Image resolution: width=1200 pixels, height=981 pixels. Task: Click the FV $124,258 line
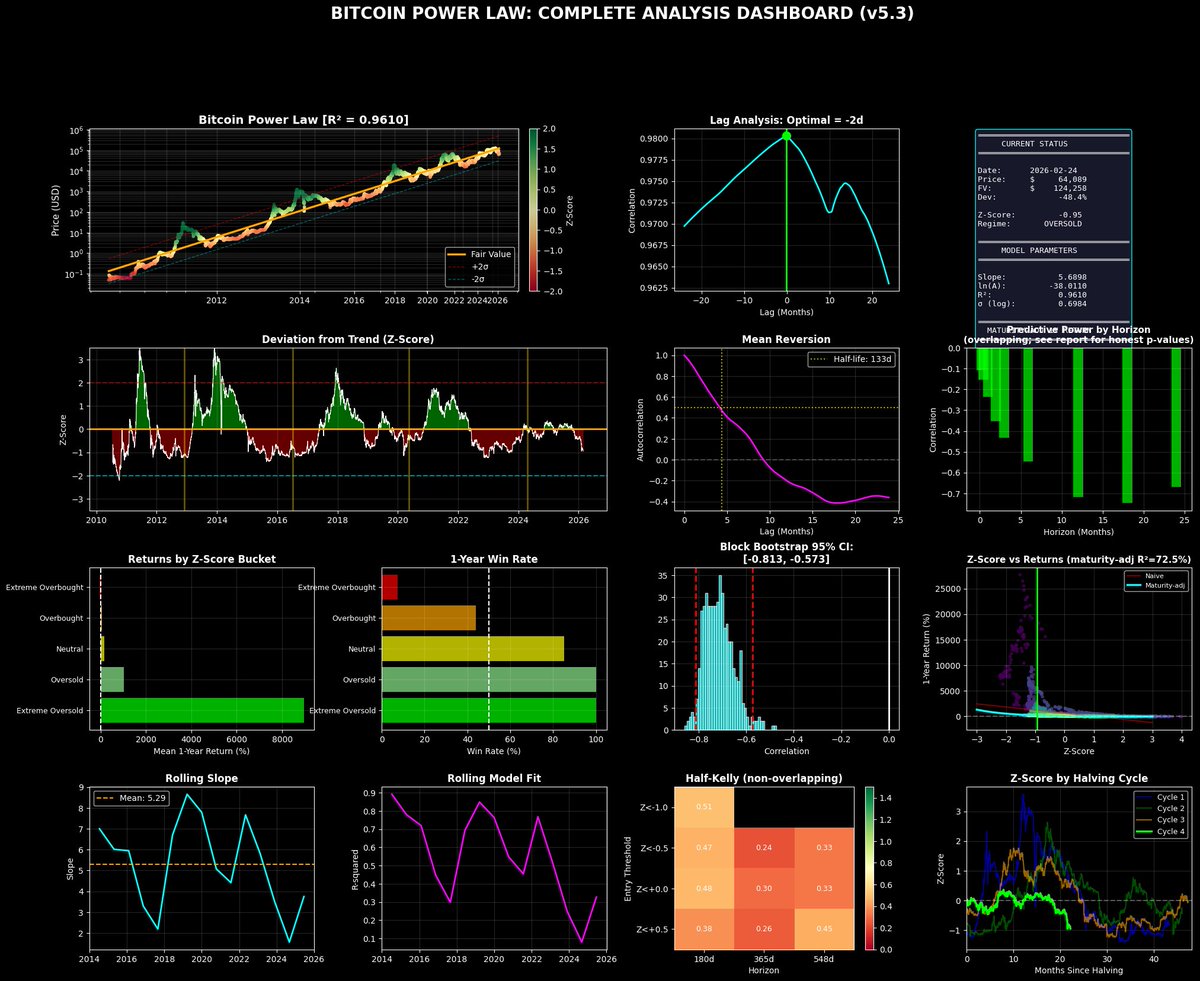(1032, 188)
